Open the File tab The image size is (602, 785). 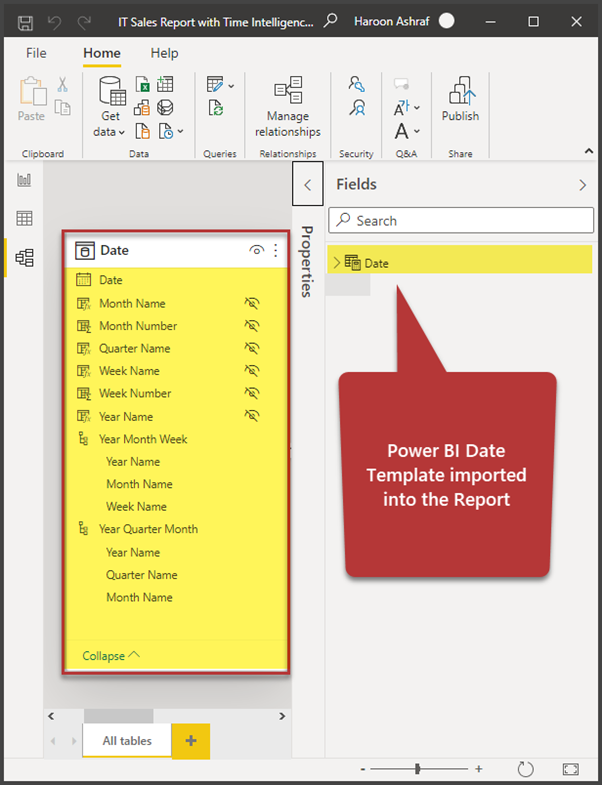pyautogui.click(x=36, y=53)
